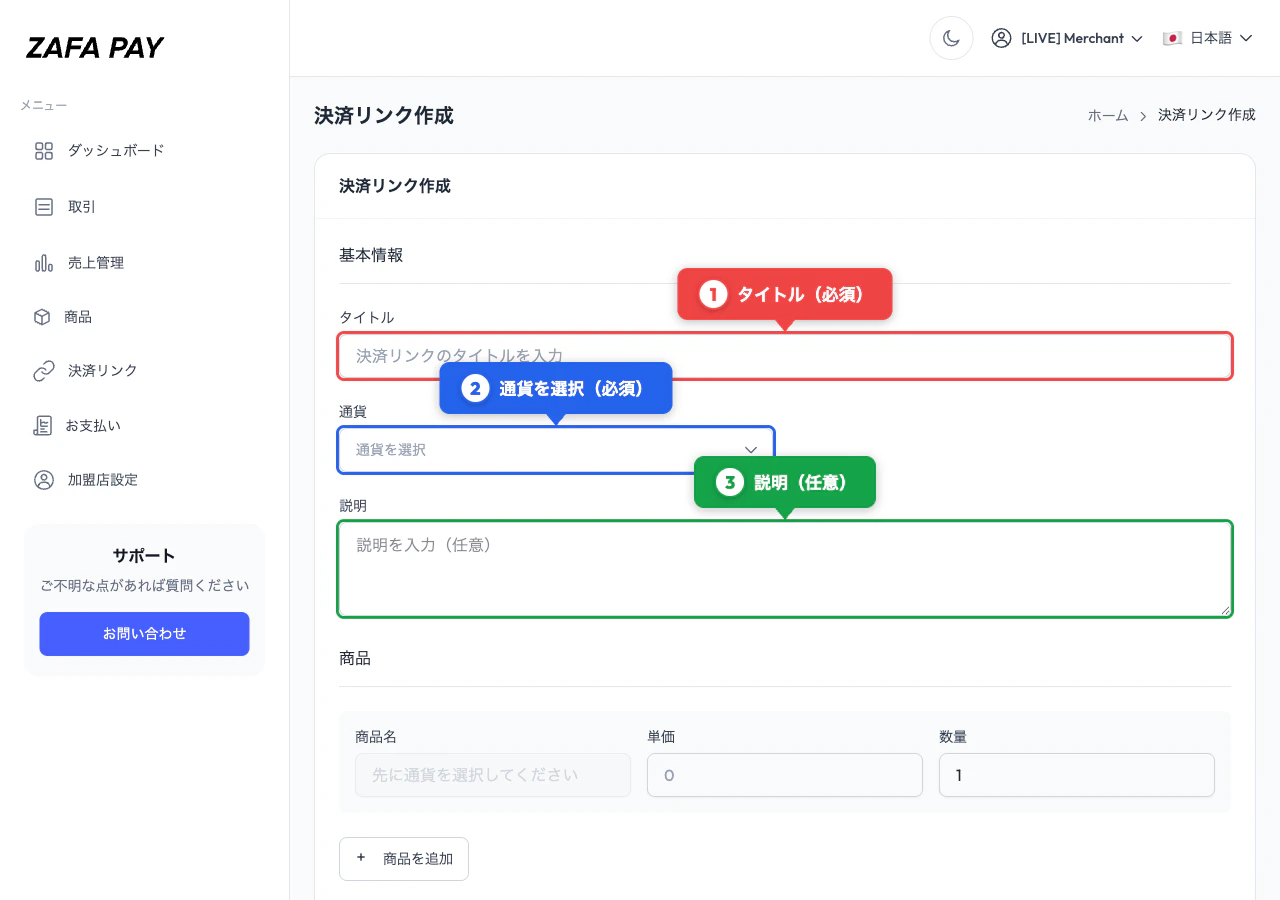Open 売上管理 via its bar chart icon
Viewport: 1280px width, 900px height.
pos(43,263)
